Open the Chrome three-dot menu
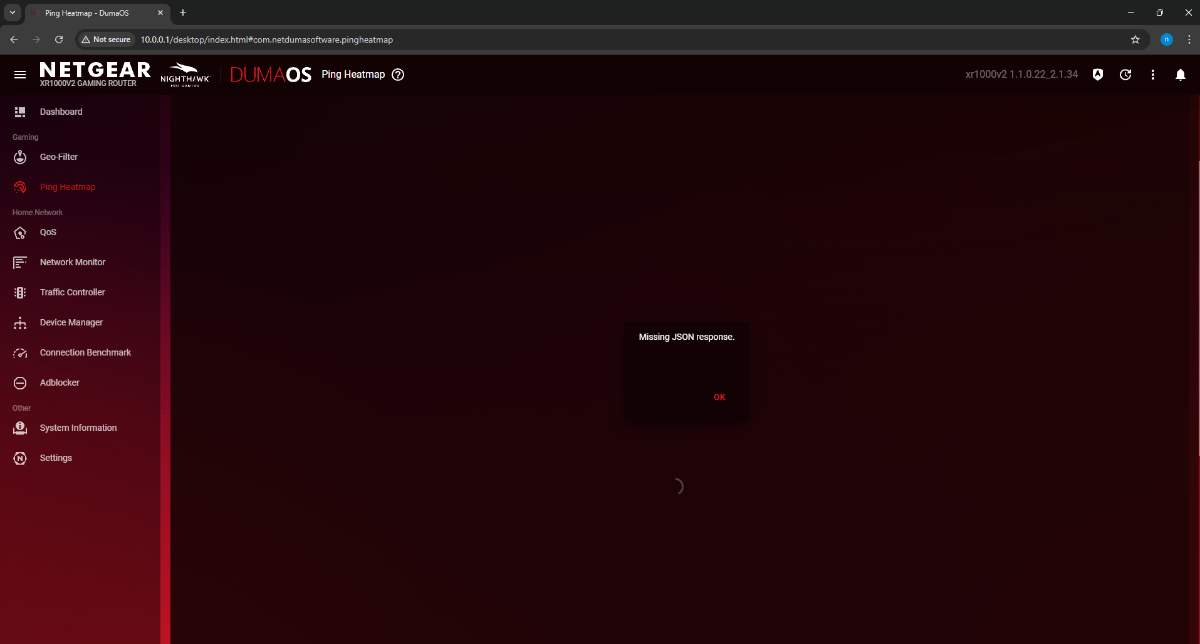This screenshot has width=1200, height=644. pyautogui.click(x=1187, y=40)
